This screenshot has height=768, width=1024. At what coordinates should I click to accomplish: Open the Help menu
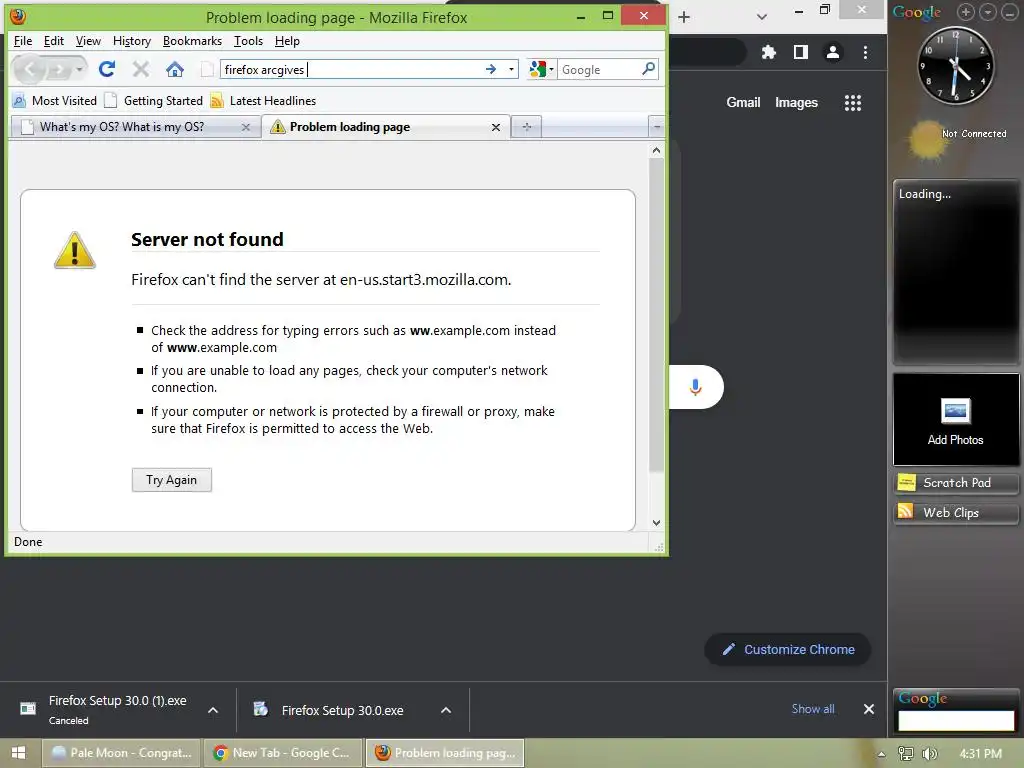tap(287, 41)
